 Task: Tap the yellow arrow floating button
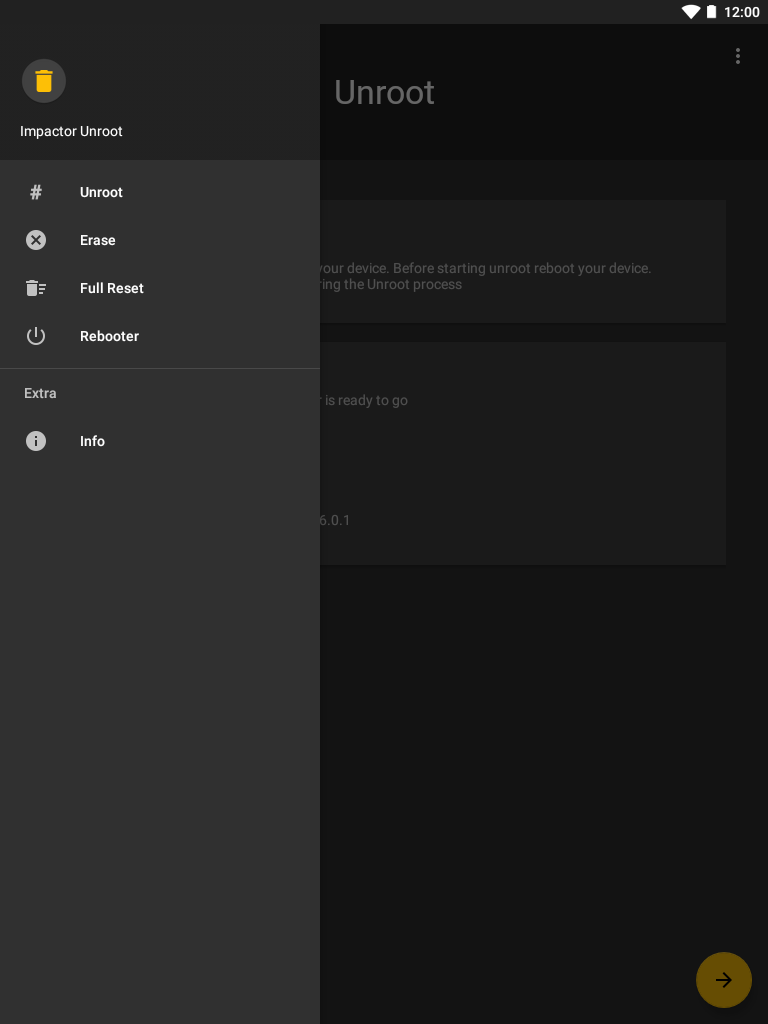point(724,980)
